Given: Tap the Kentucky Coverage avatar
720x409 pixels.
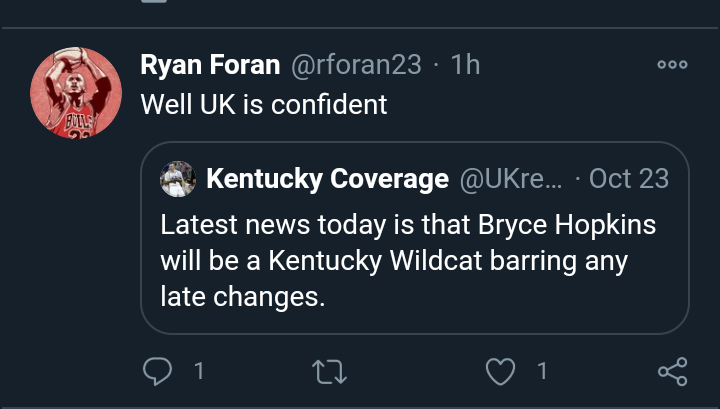Looking at the screenshot, I should [178, 179].
